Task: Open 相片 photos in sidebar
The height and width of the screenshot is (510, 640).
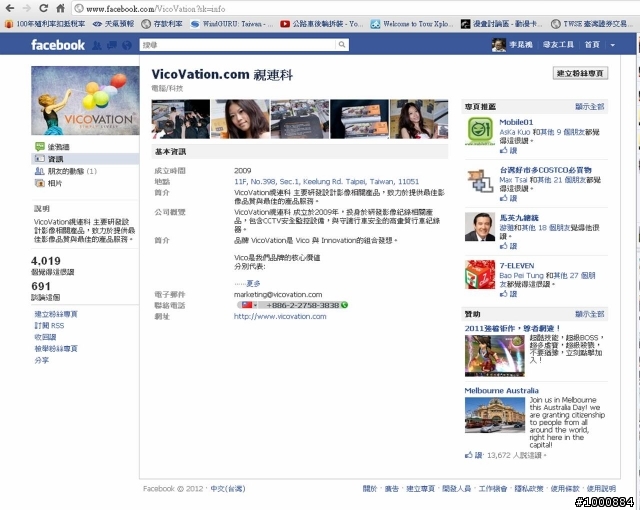Action: (85, 183)
